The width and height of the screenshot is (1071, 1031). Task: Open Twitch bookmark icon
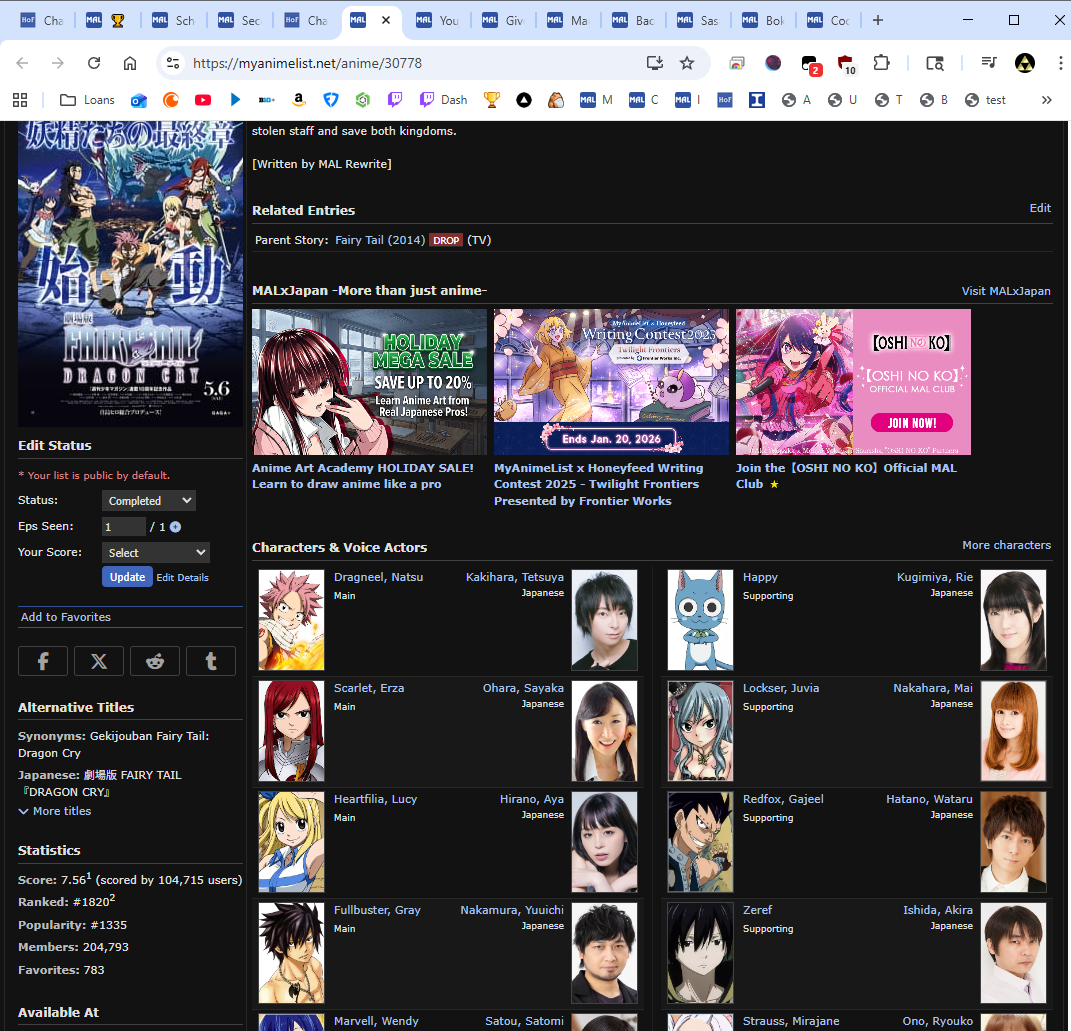coord(395,100)
